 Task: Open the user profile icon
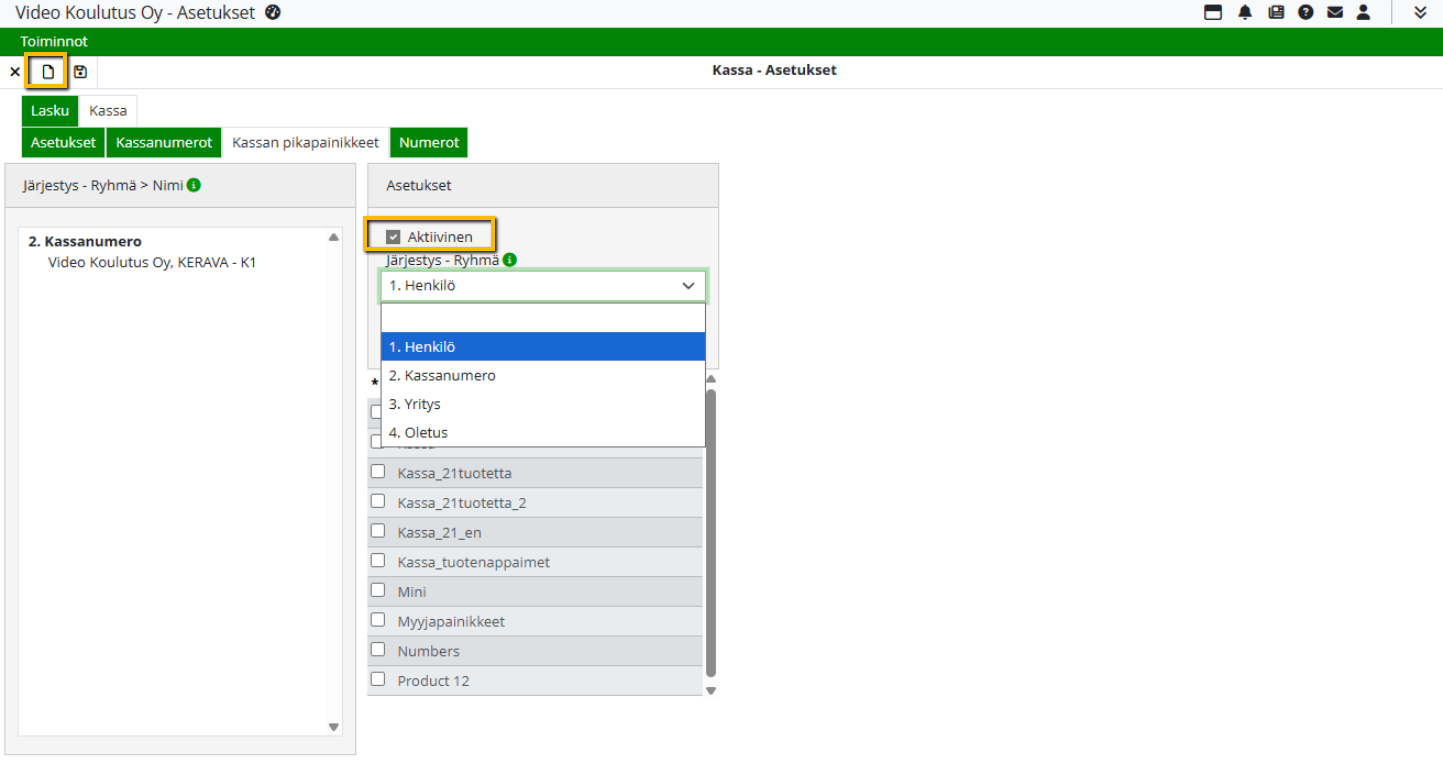1363,13
